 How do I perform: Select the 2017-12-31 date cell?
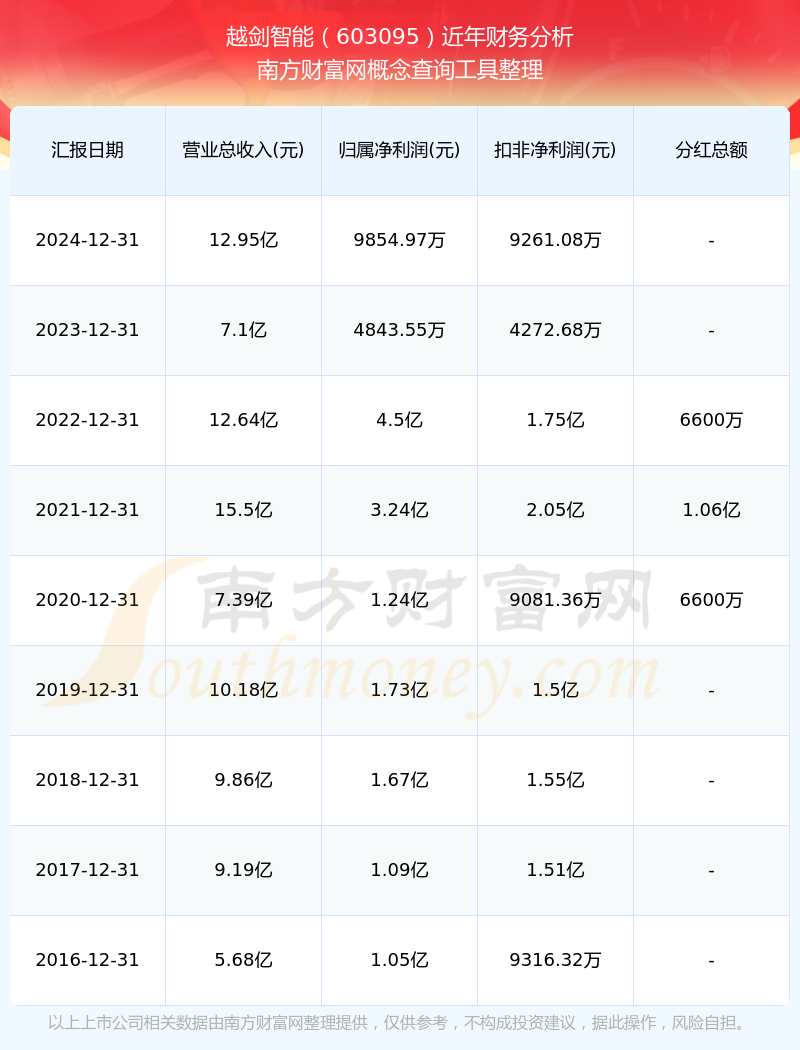pyautogui.click(x=88, y=870)
